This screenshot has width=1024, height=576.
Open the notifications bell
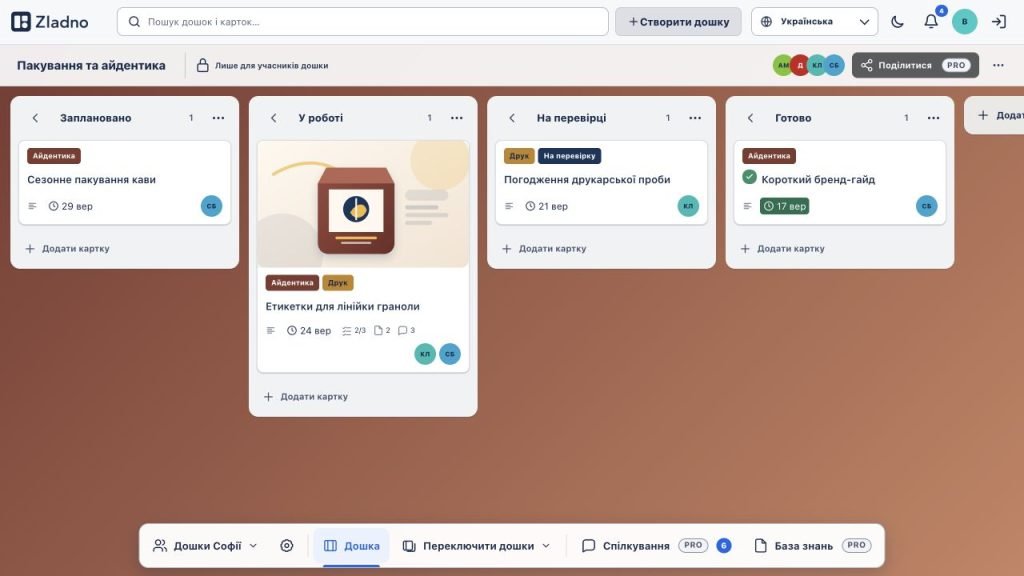click(x=931, y=22)
